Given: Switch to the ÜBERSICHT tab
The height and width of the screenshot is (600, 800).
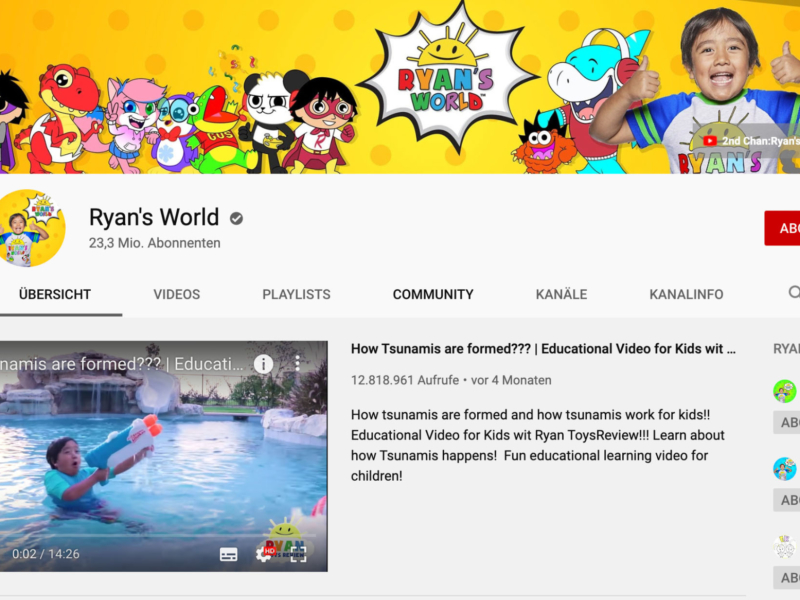Looking at the screenshot, I should point(55,294).
